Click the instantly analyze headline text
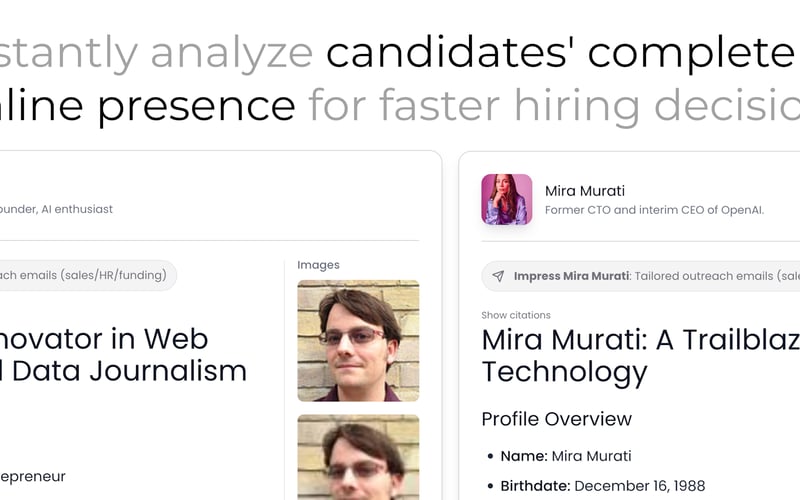800x500 pixels. (156, 53)
